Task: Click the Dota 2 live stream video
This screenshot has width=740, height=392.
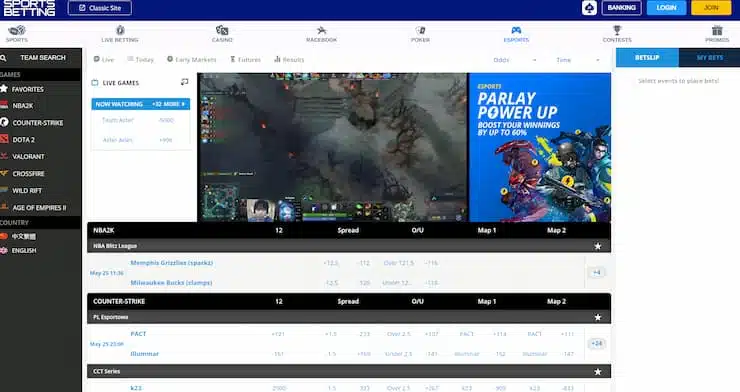Action: [x=332, y=147]
